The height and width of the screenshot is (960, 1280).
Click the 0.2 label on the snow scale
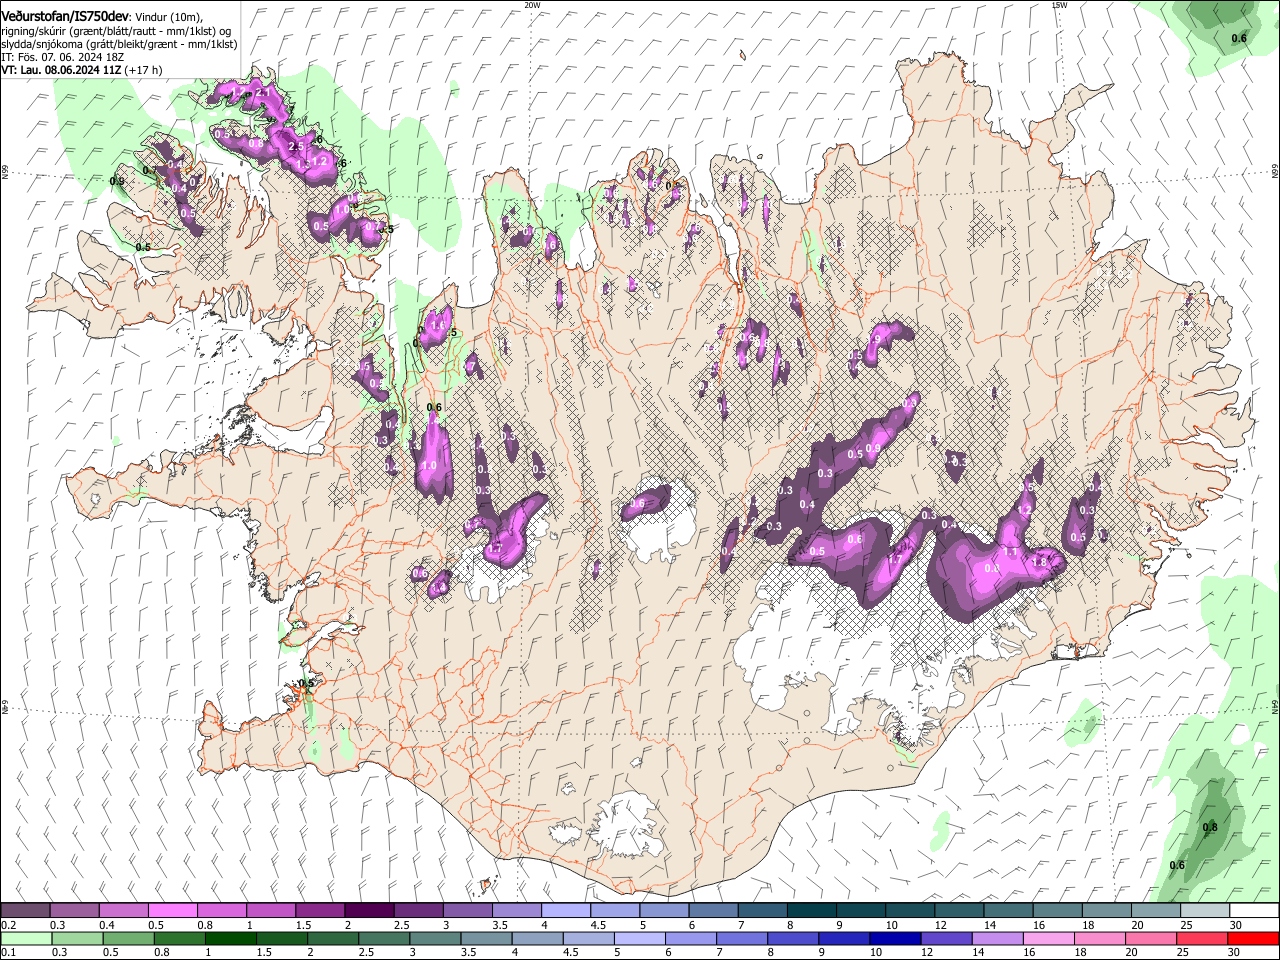(x=8, y=924)
